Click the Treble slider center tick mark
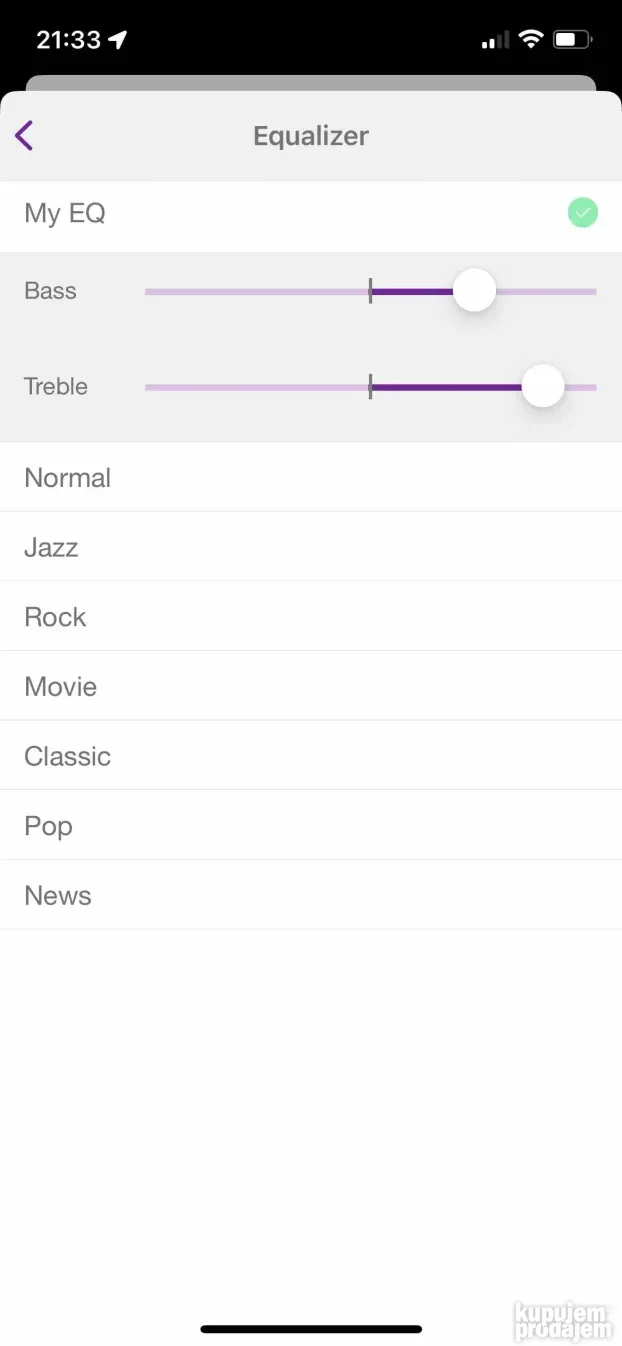The width and height of the screenshot is (622, 1346). [x=370, y=387]
